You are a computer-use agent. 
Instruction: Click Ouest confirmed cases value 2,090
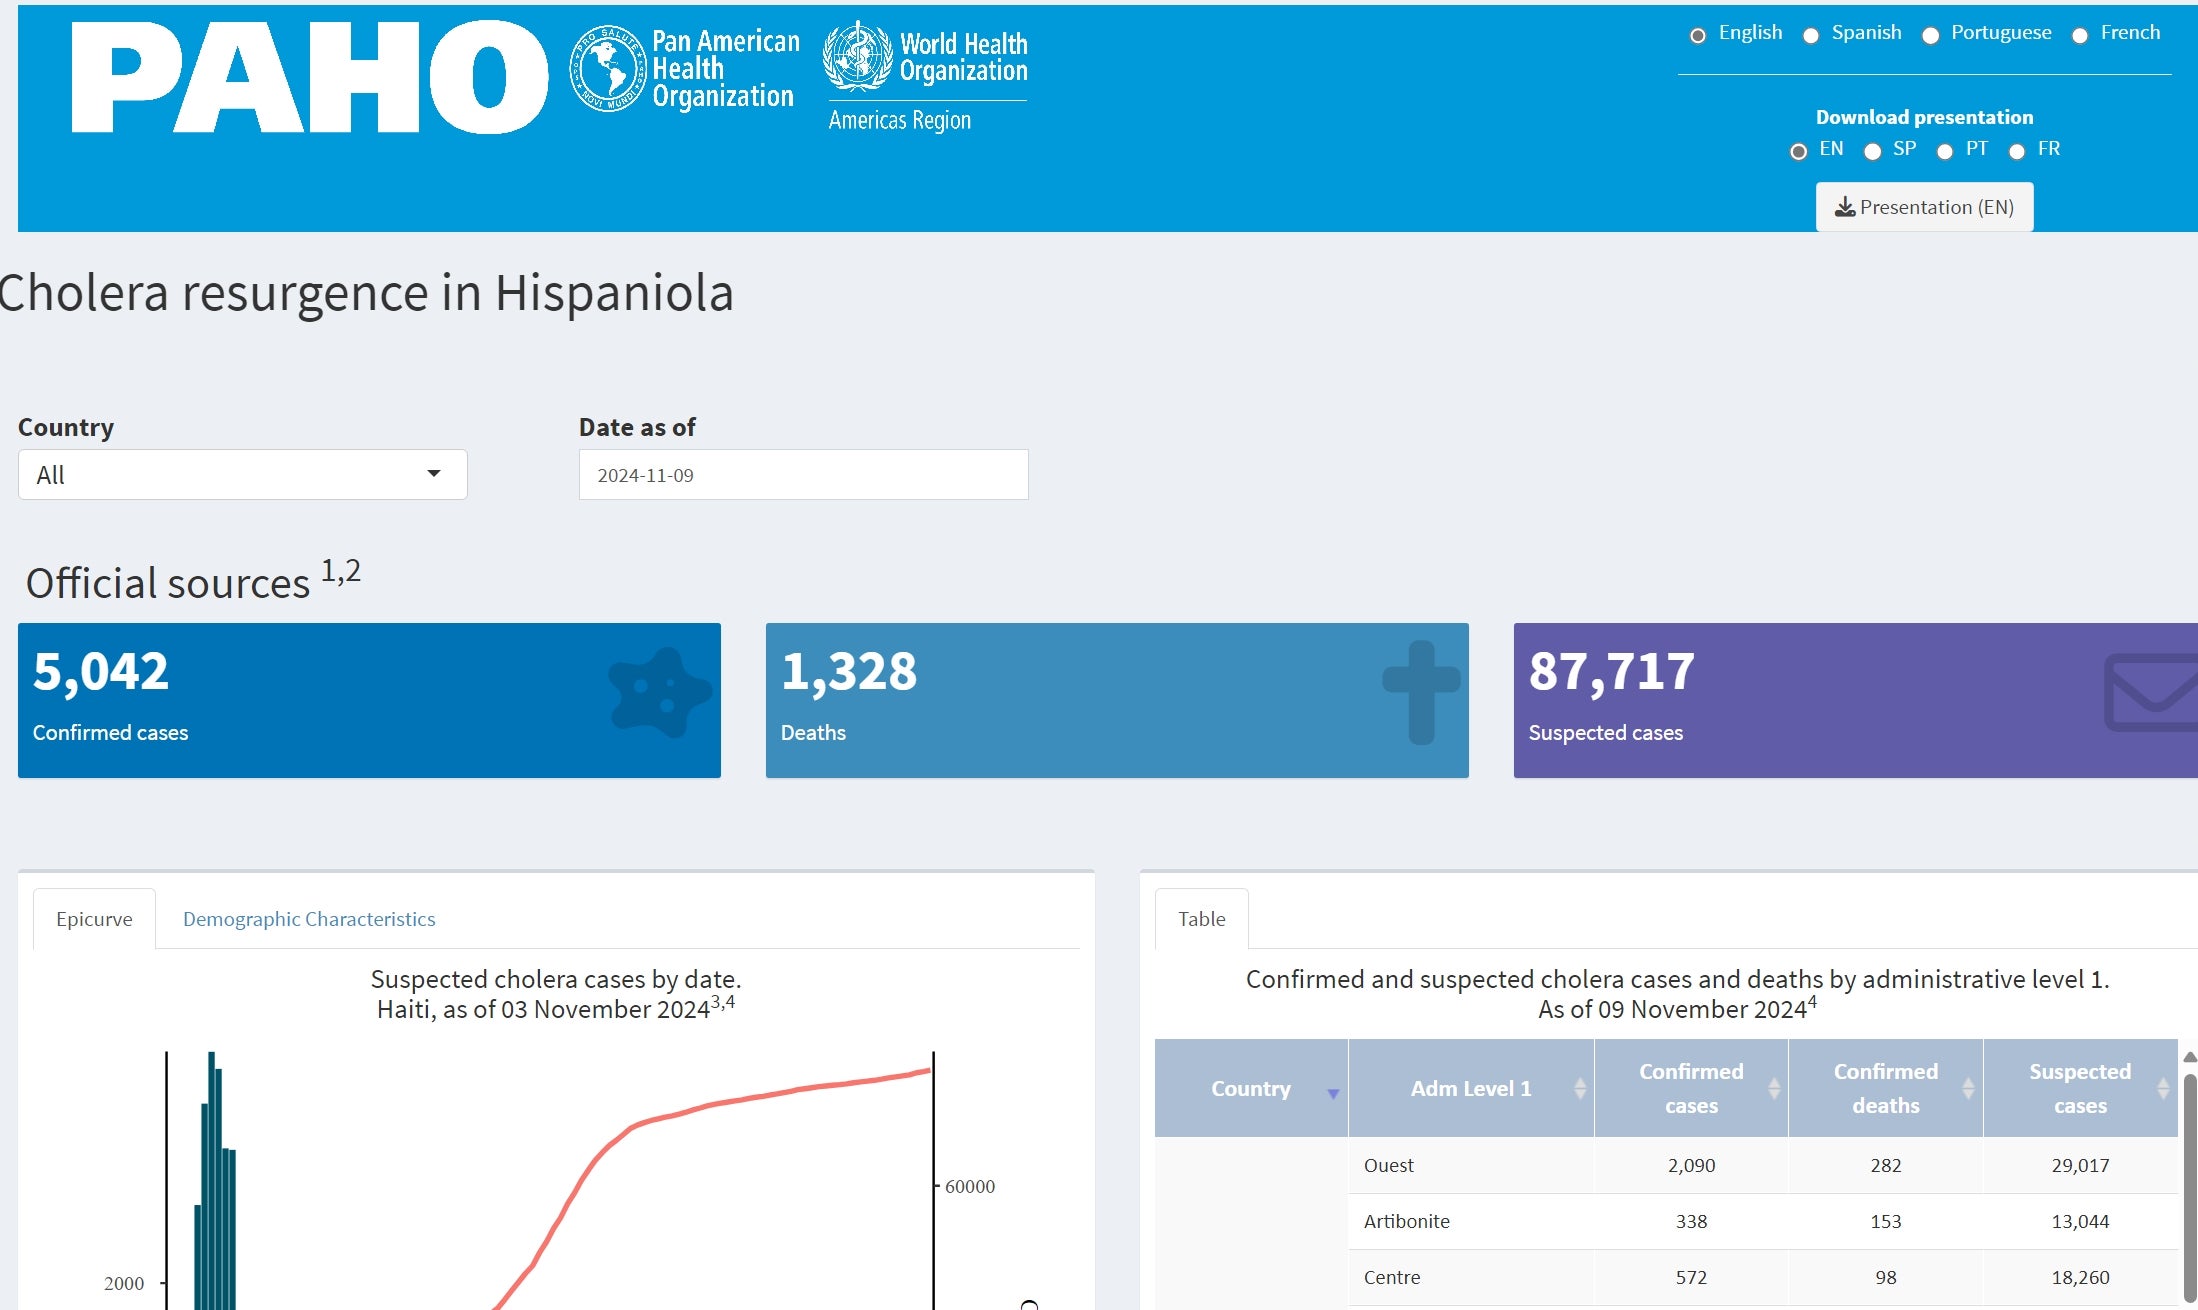[x=1691, y=1165]
